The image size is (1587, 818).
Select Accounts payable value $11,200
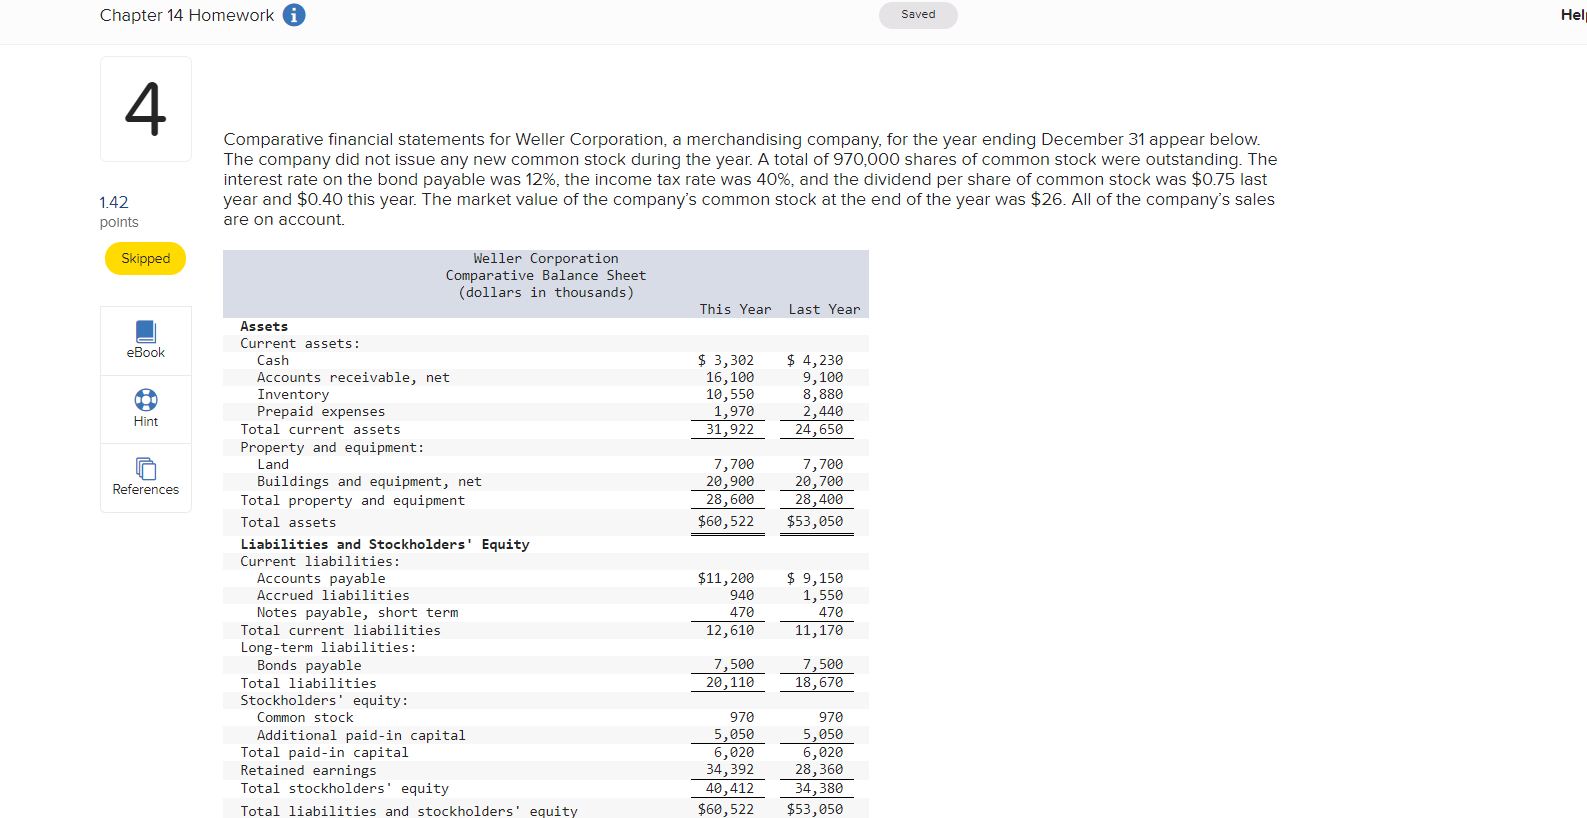tap(726, 578)
